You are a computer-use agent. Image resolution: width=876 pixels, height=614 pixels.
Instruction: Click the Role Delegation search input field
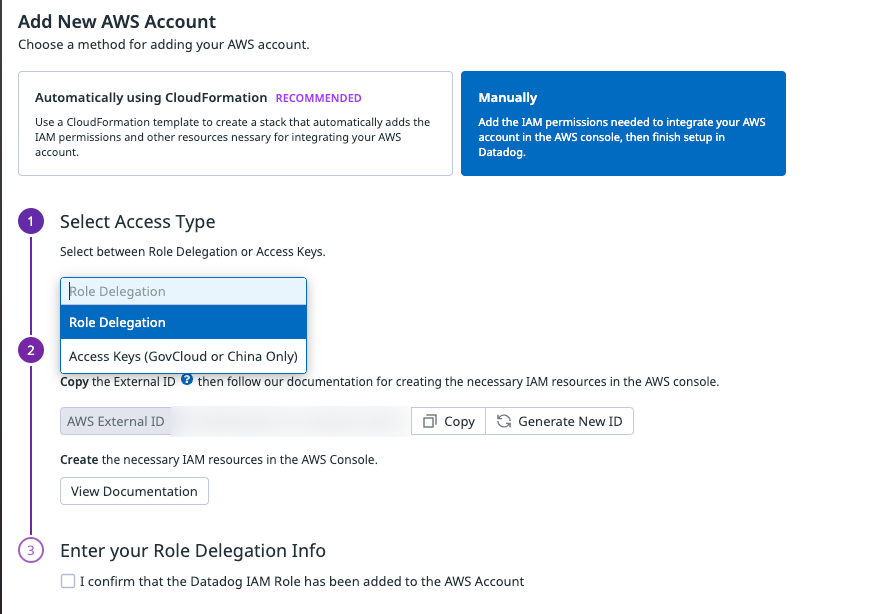(183, 291)
